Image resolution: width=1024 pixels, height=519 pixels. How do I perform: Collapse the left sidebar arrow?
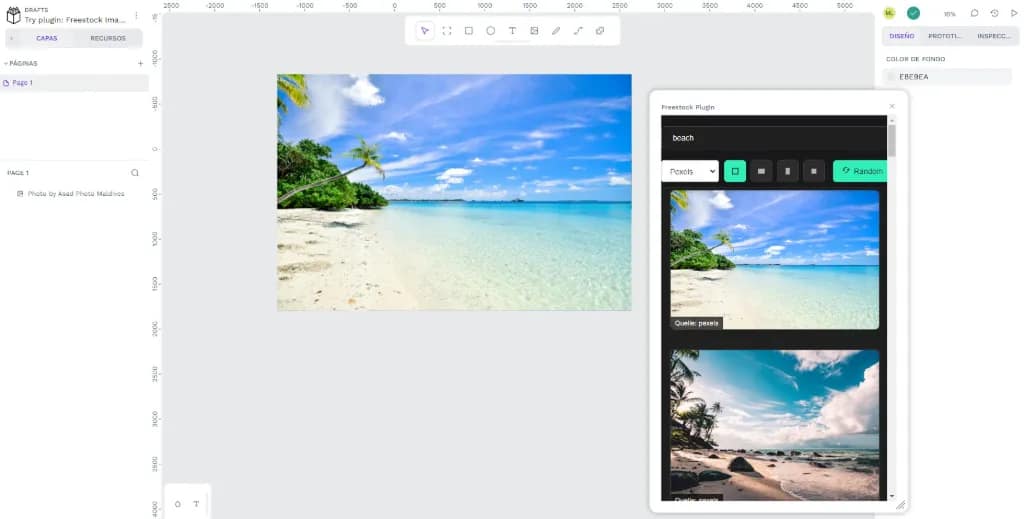[x=11, y=39]
